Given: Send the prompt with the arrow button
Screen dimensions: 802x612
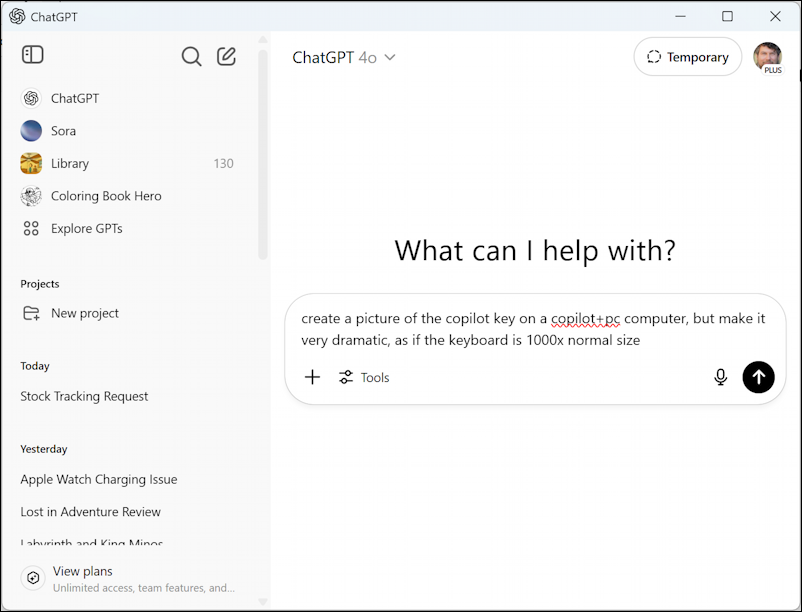Looking at the screenshot, I should pos(758,377).
